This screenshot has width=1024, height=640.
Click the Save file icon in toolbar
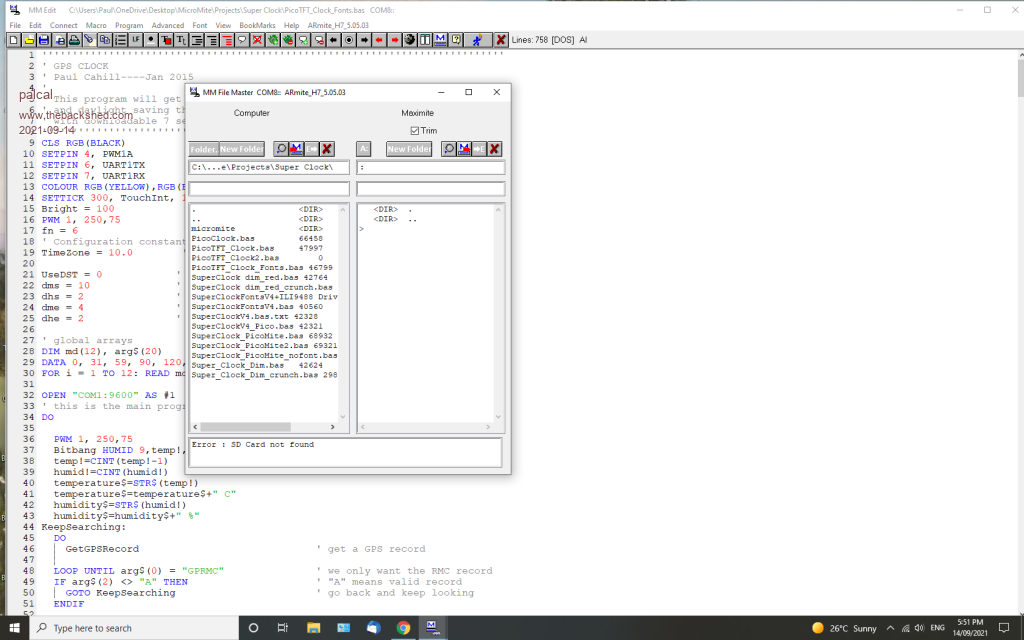(45, 40)
